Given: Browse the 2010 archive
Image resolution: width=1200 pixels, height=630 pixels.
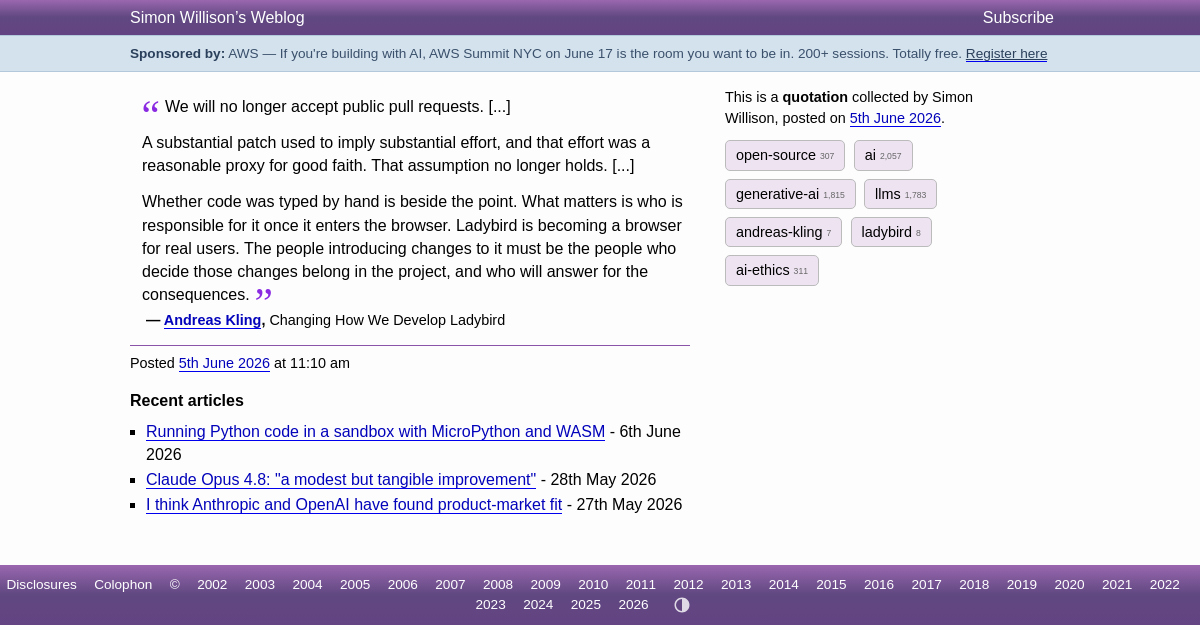Looking at the screenshot, I should point(593,585).
